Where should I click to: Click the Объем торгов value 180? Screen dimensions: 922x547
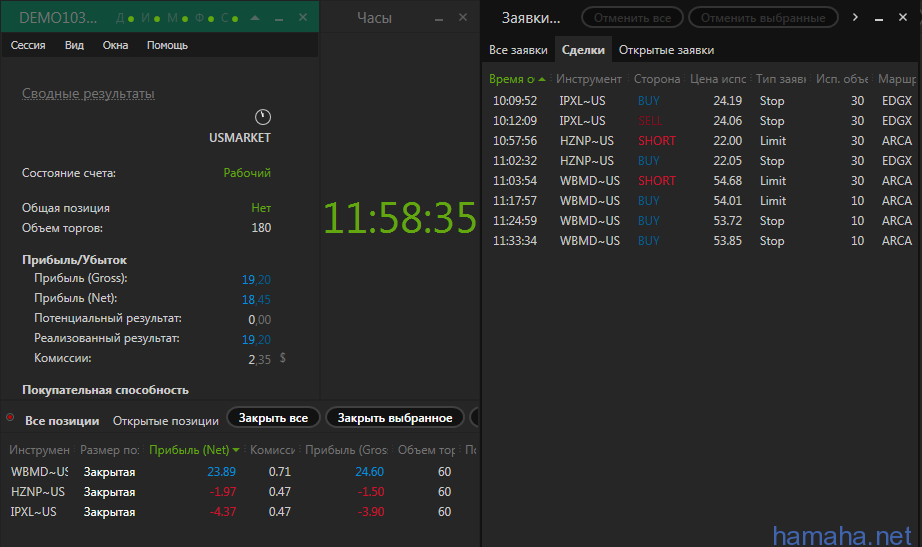[x=261, y=228]
